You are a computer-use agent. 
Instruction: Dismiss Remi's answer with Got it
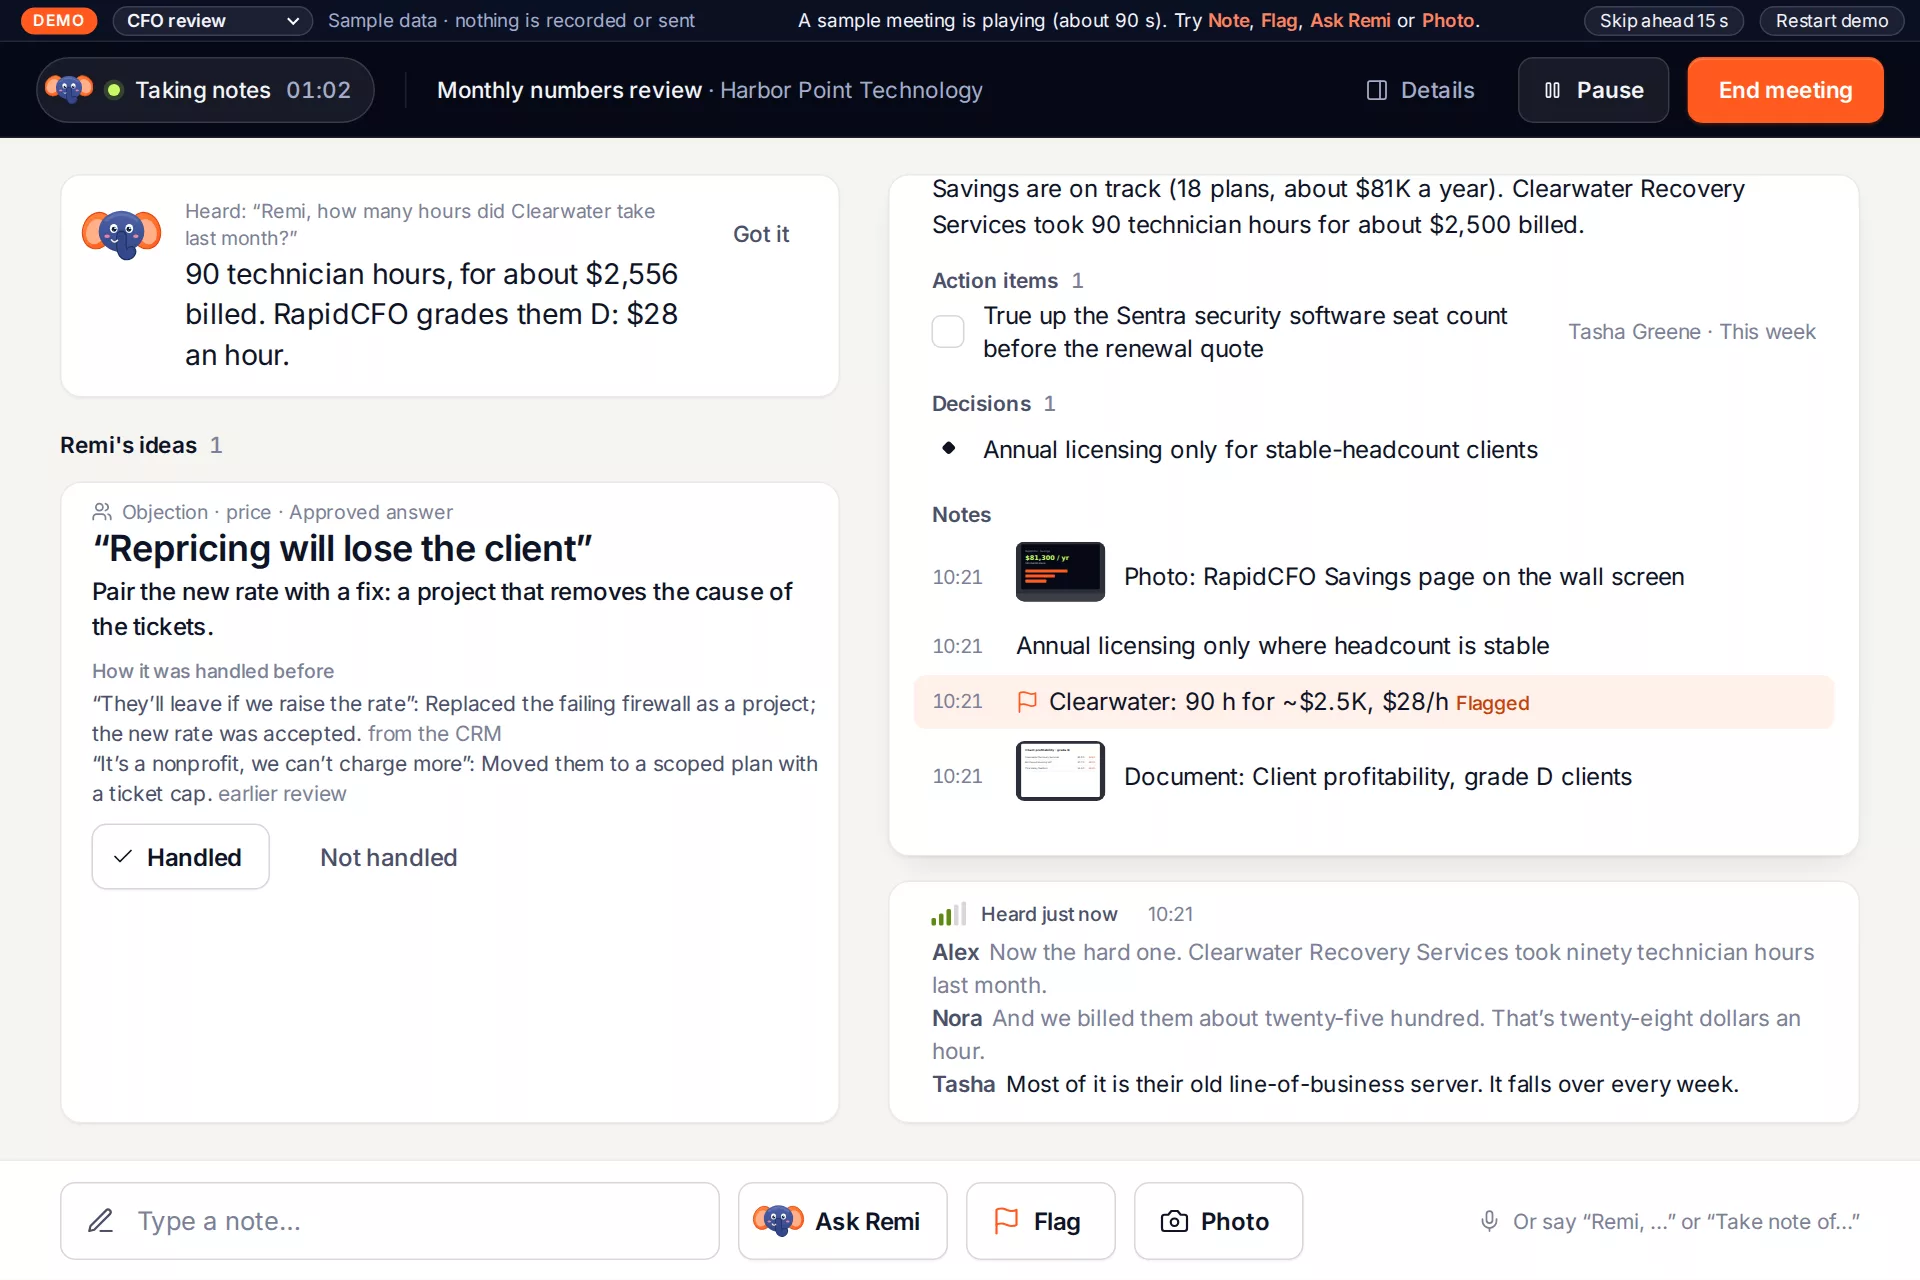coord(761,234)
